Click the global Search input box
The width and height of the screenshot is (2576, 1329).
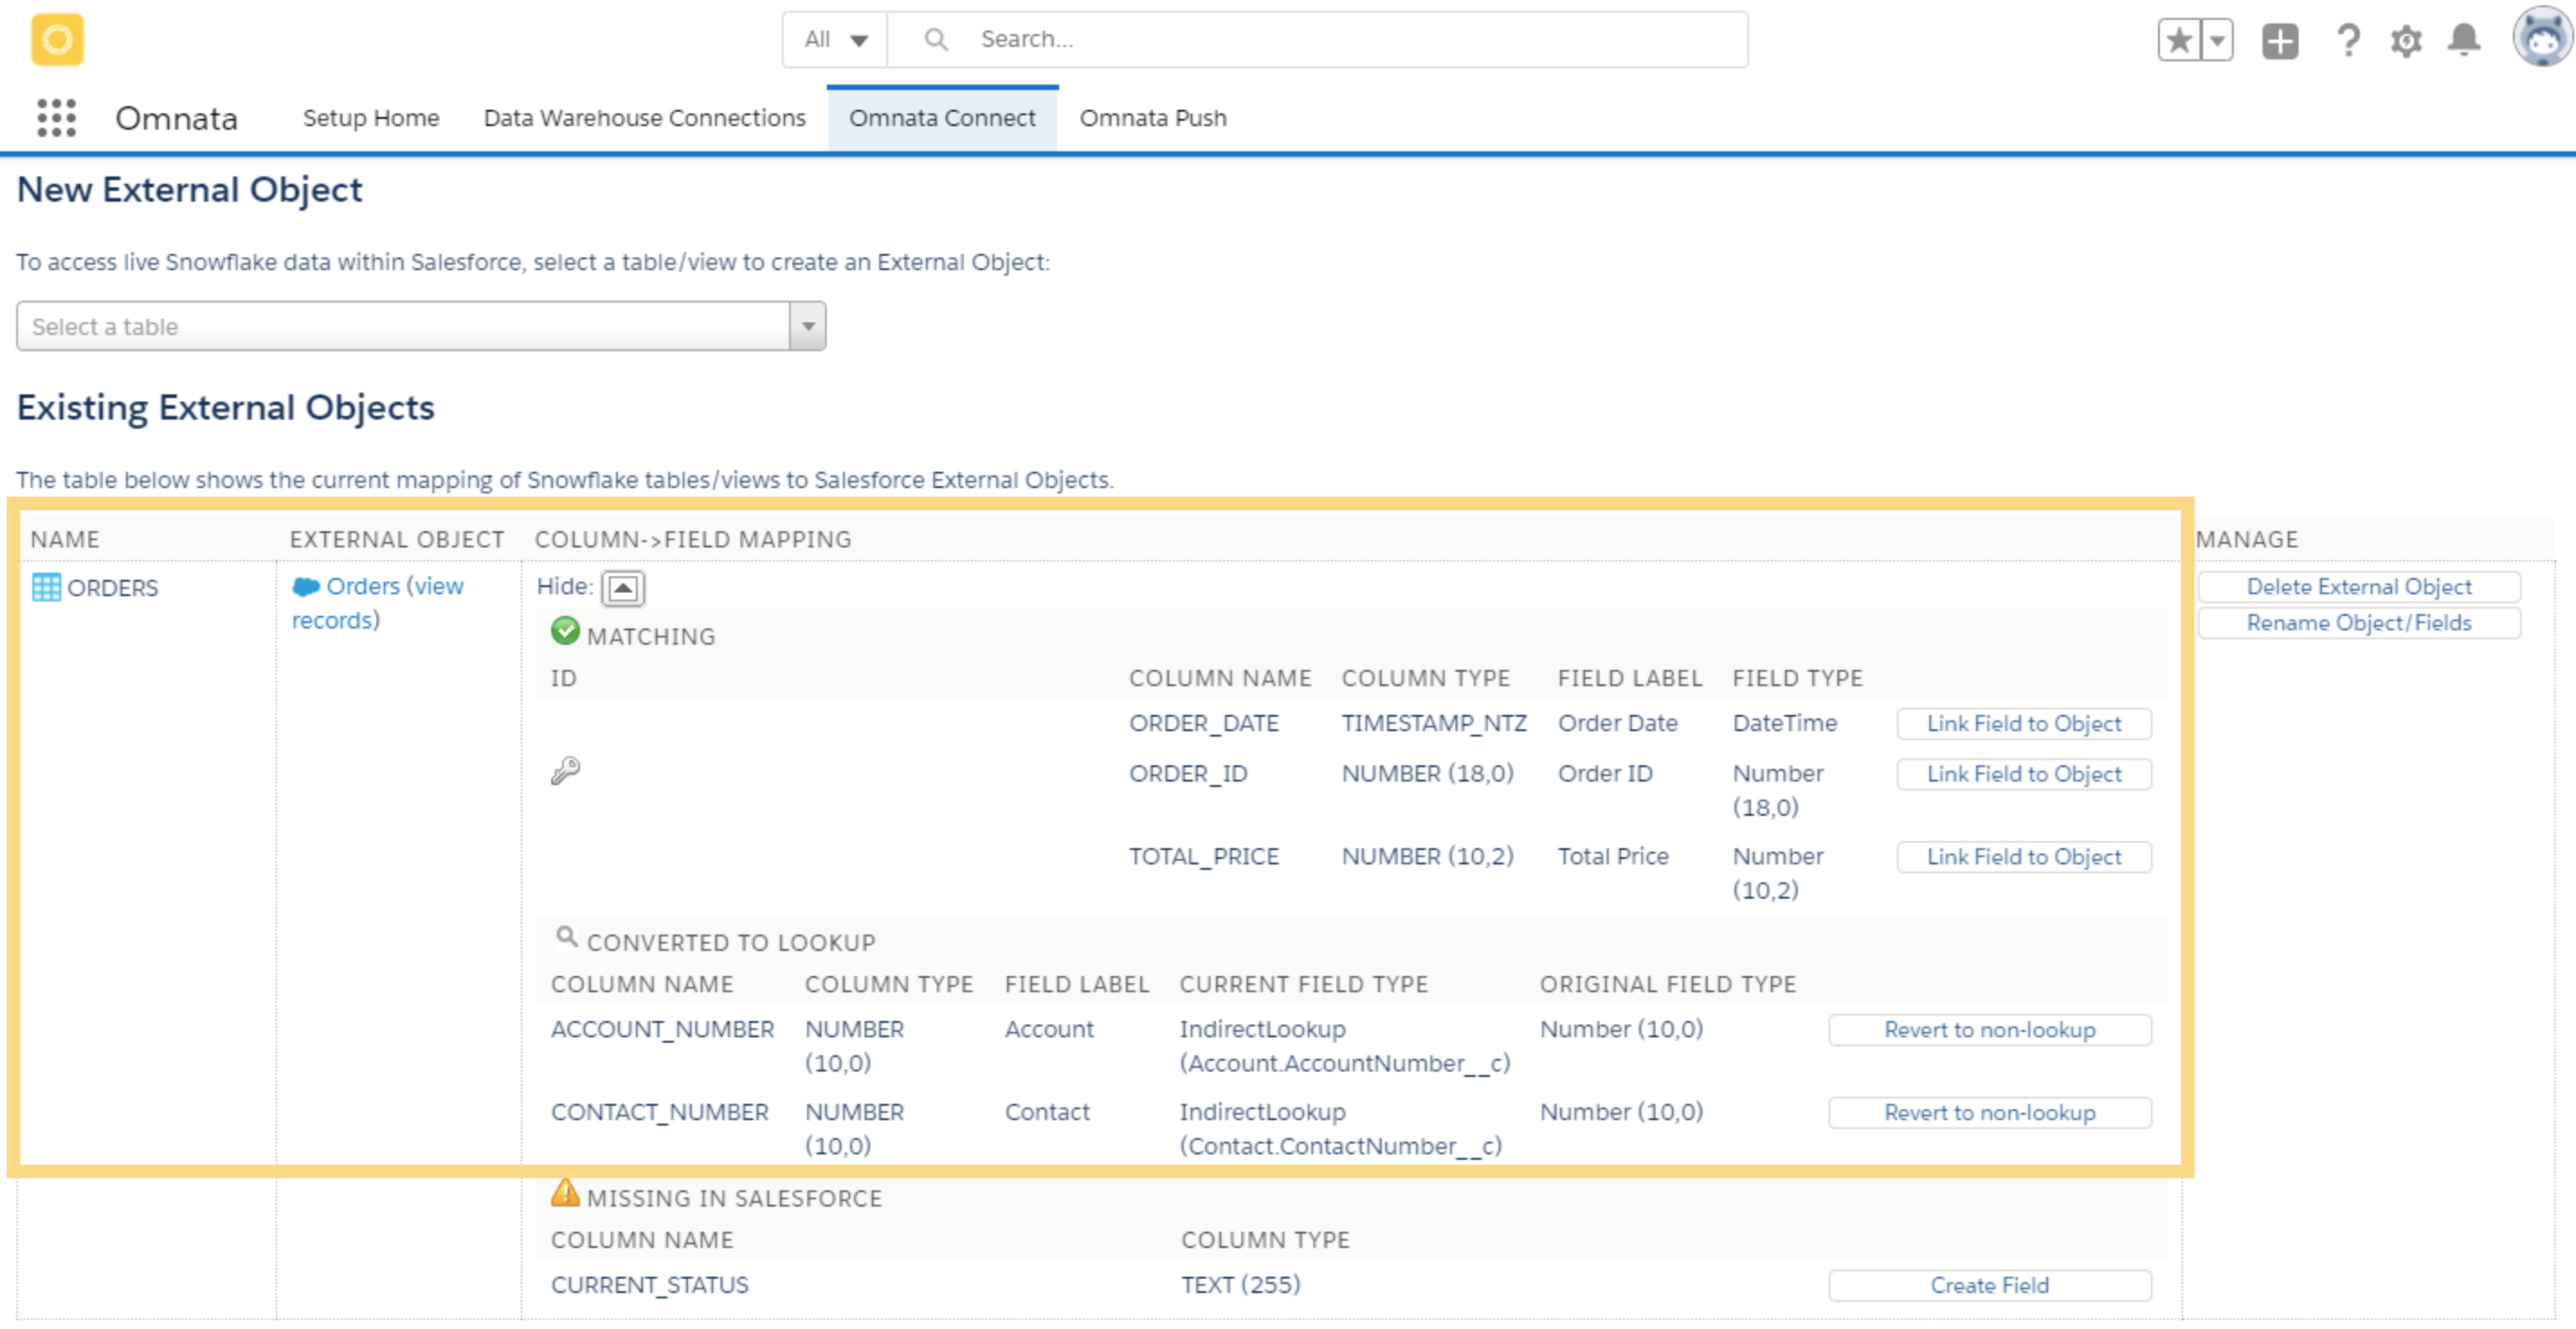point(1317,40)
